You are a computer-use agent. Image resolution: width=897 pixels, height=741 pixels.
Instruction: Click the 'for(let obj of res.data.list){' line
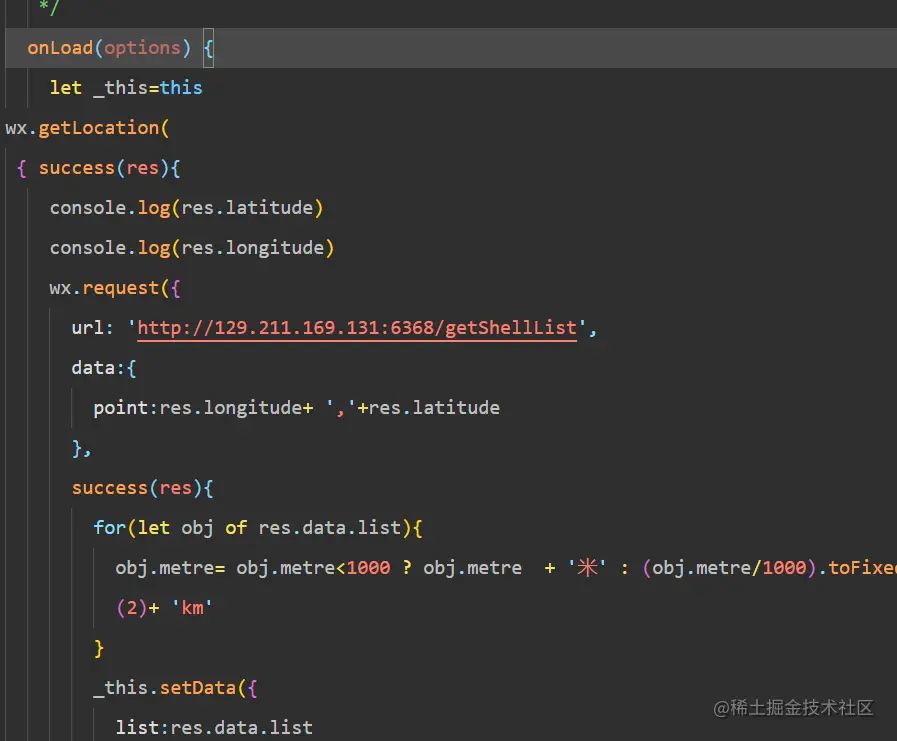point(258,528)
